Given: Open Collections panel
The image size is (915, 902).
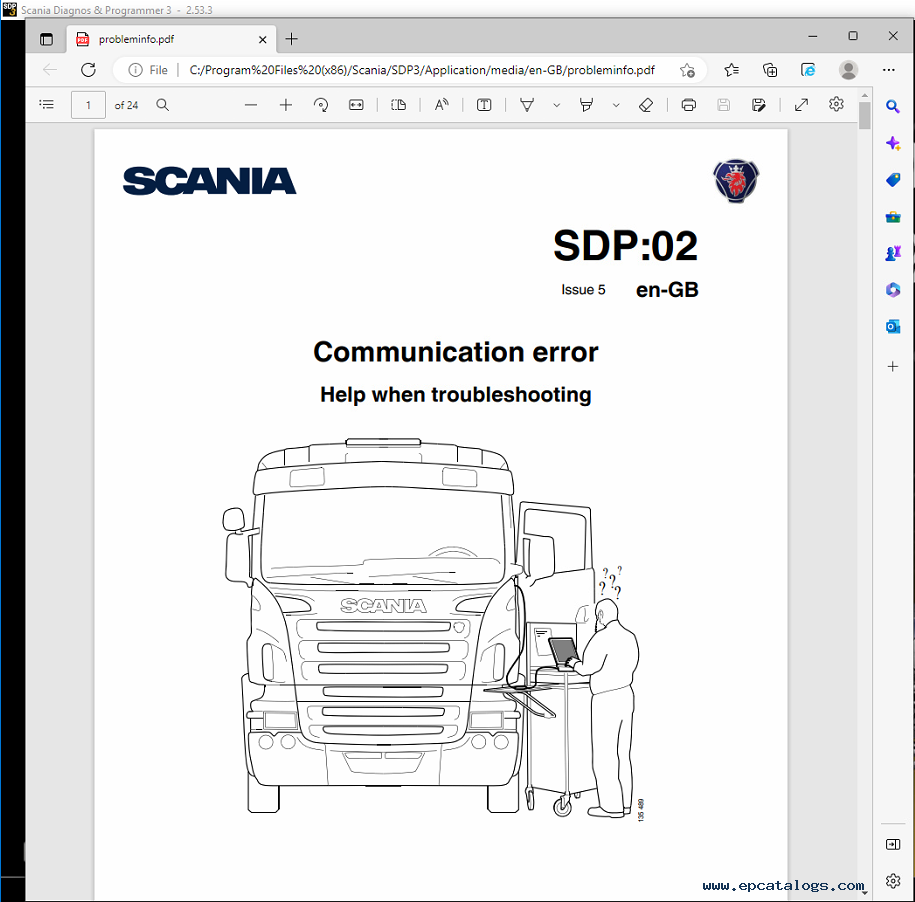Looking at the screenshot, I should pos(770,70).
